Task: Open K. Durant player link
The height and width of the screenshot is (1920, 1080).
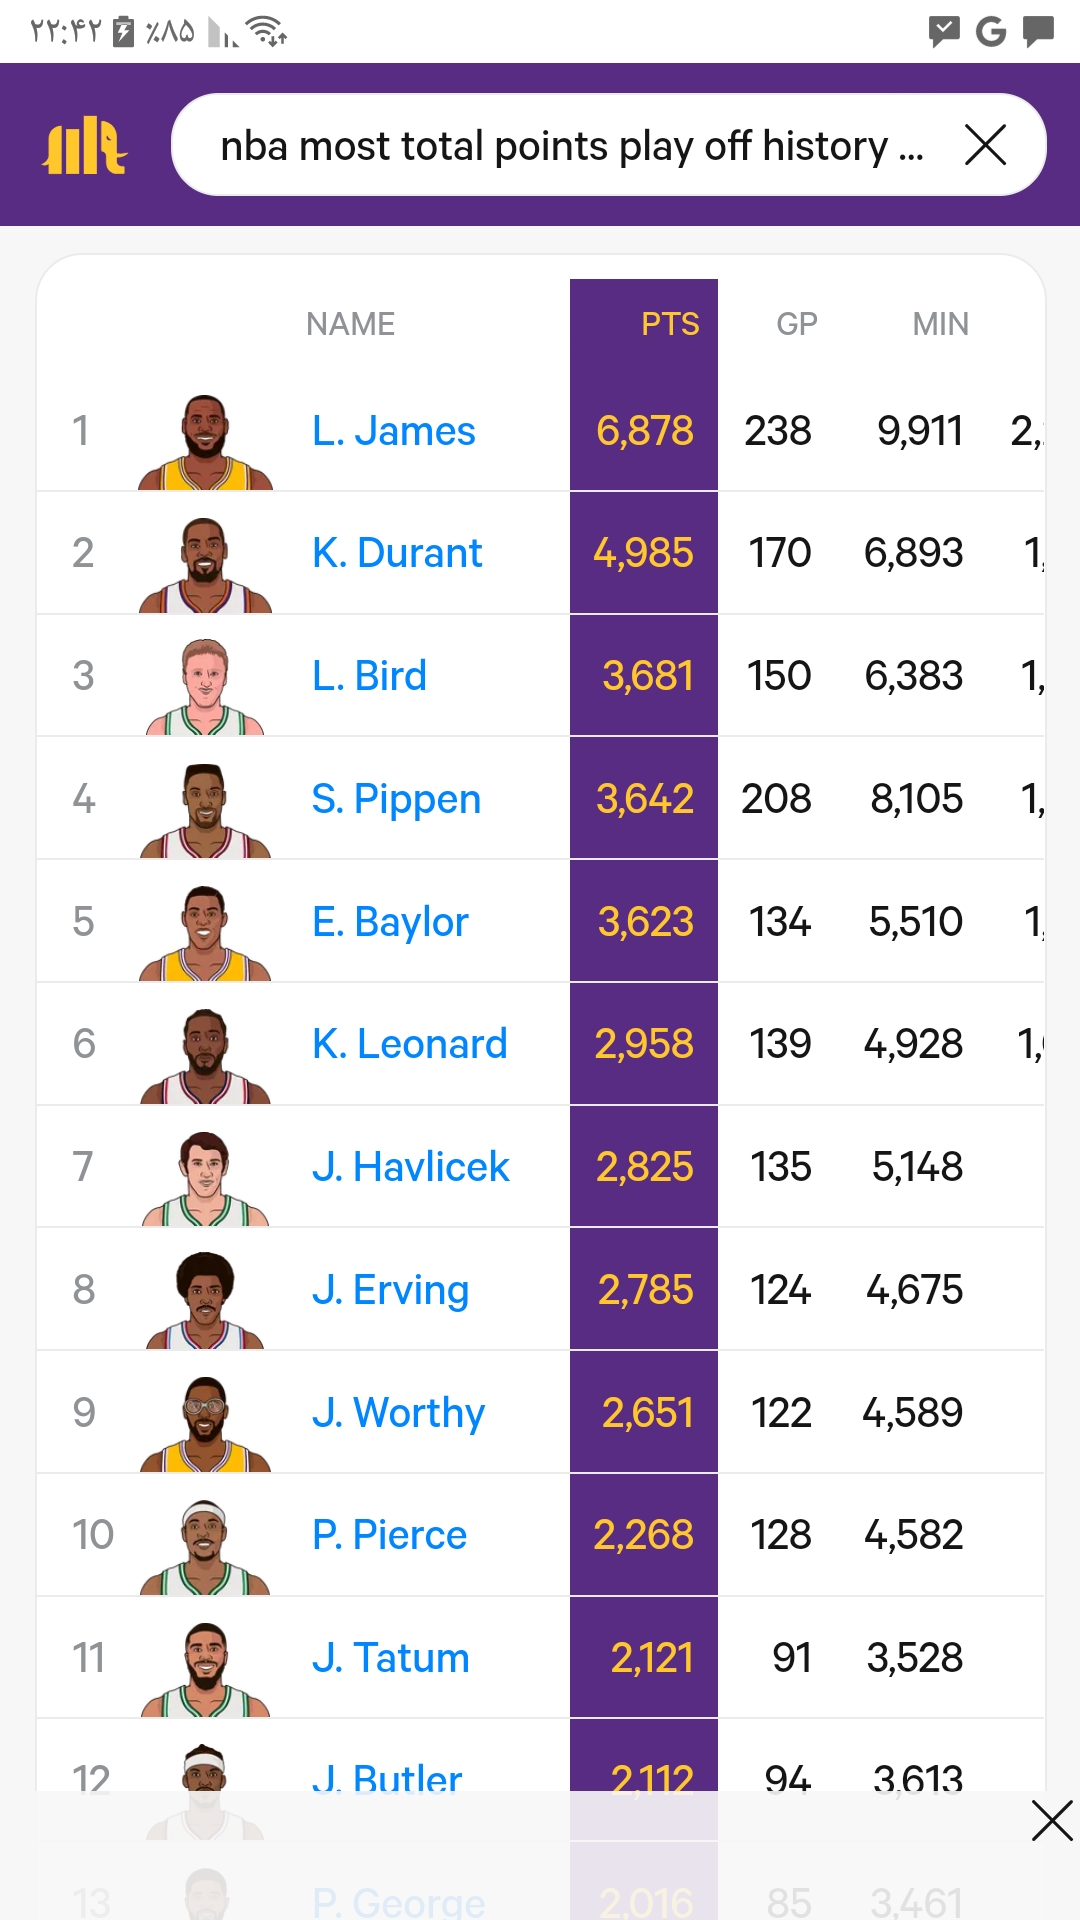Action: (x=397, y=553)
